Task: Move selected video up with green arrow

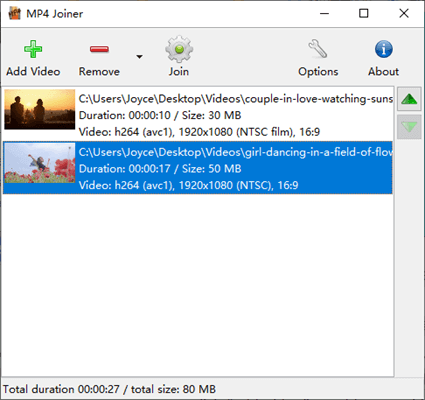Action: tap(409, 99)
